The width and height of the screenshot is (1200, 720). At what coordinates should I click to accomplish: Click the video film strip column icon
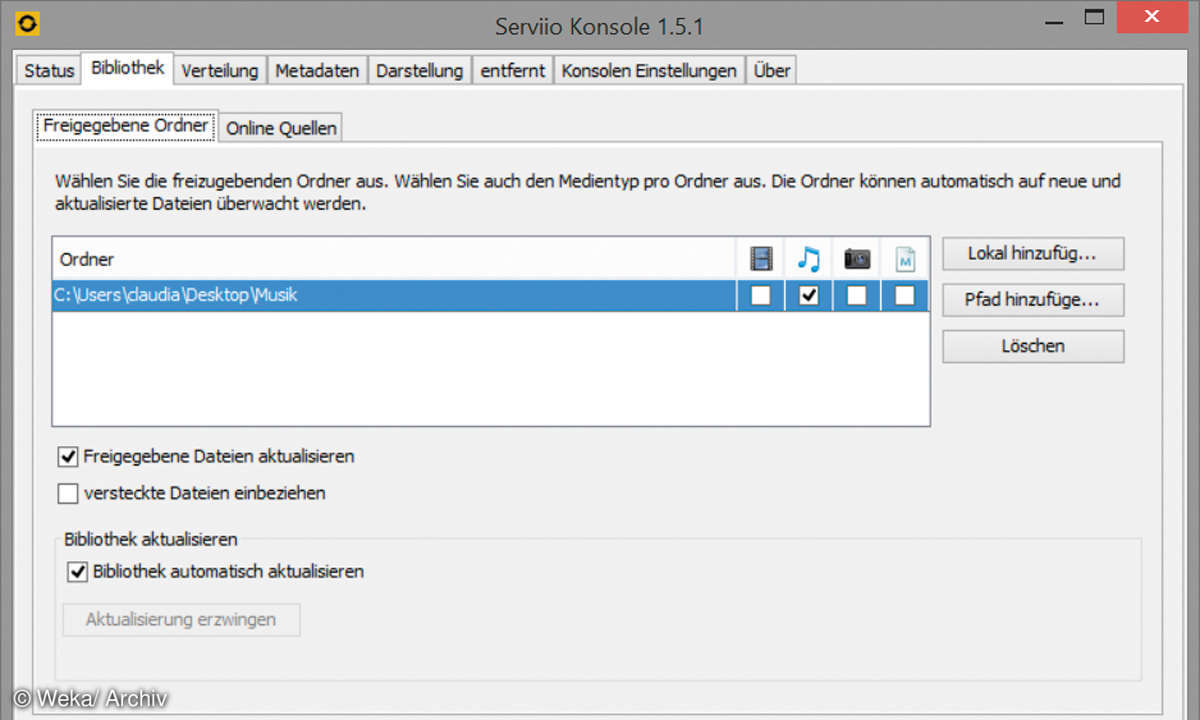click(761, 260)
